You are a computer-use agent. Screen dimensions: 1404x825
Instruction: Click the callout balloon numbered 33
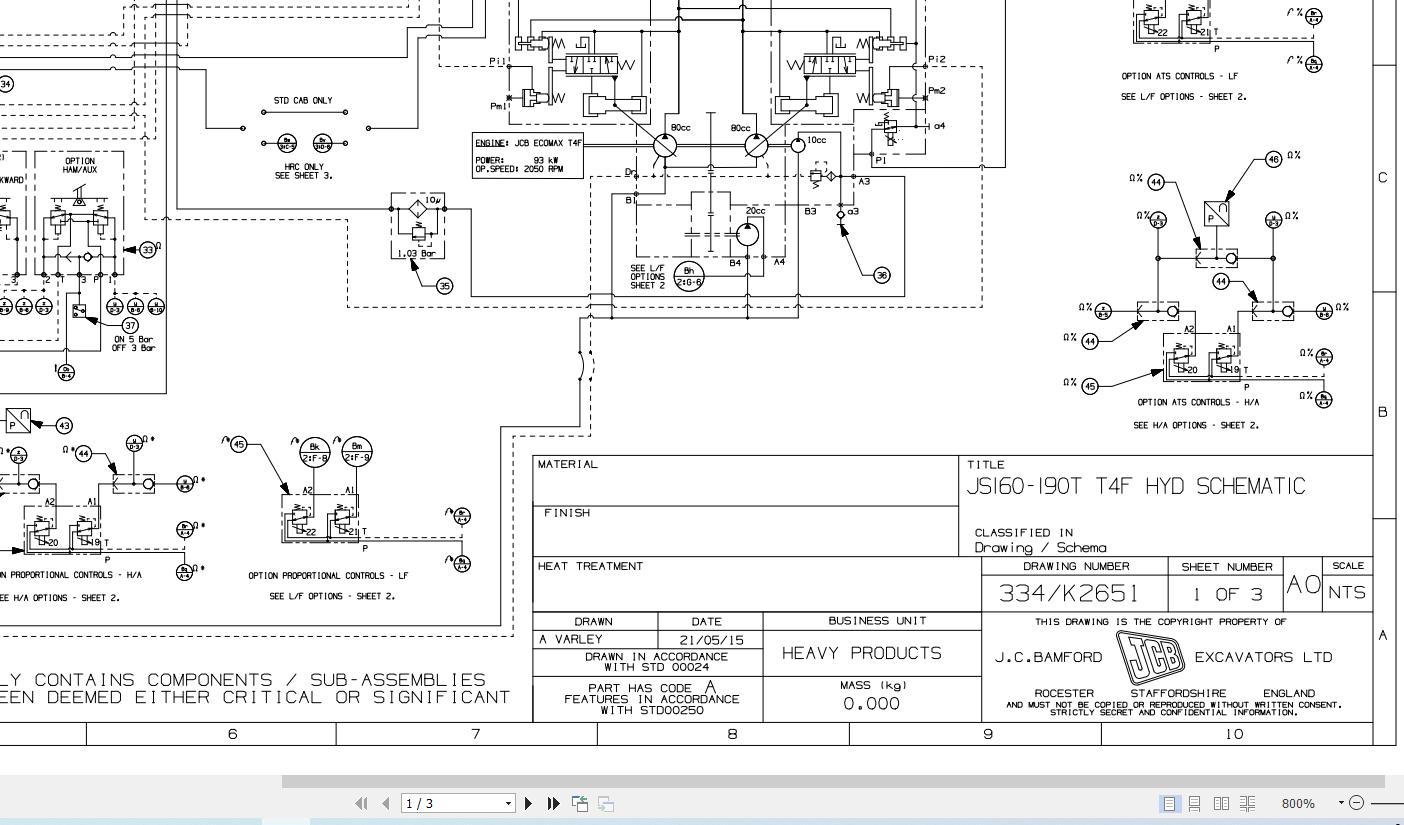click(148, 249)
